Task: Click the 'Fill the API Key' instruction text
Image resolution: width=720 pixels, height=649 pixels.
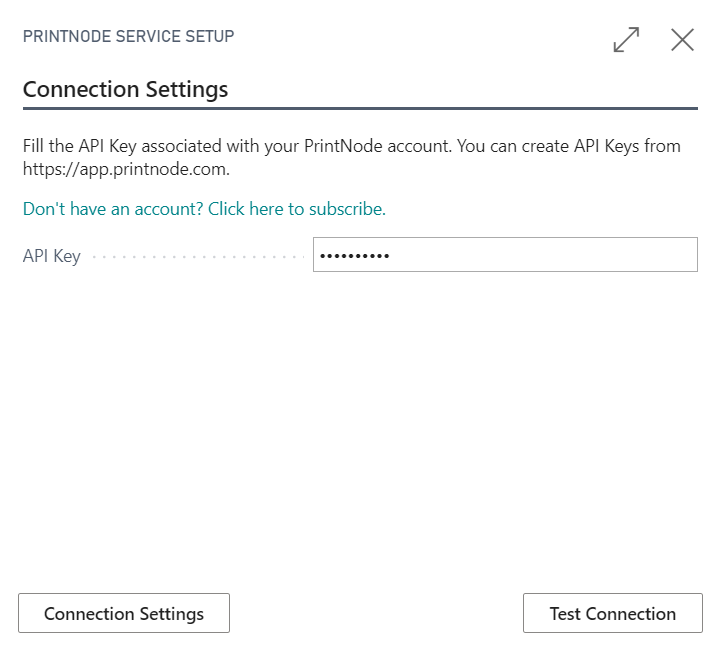Action: point(352,158)
